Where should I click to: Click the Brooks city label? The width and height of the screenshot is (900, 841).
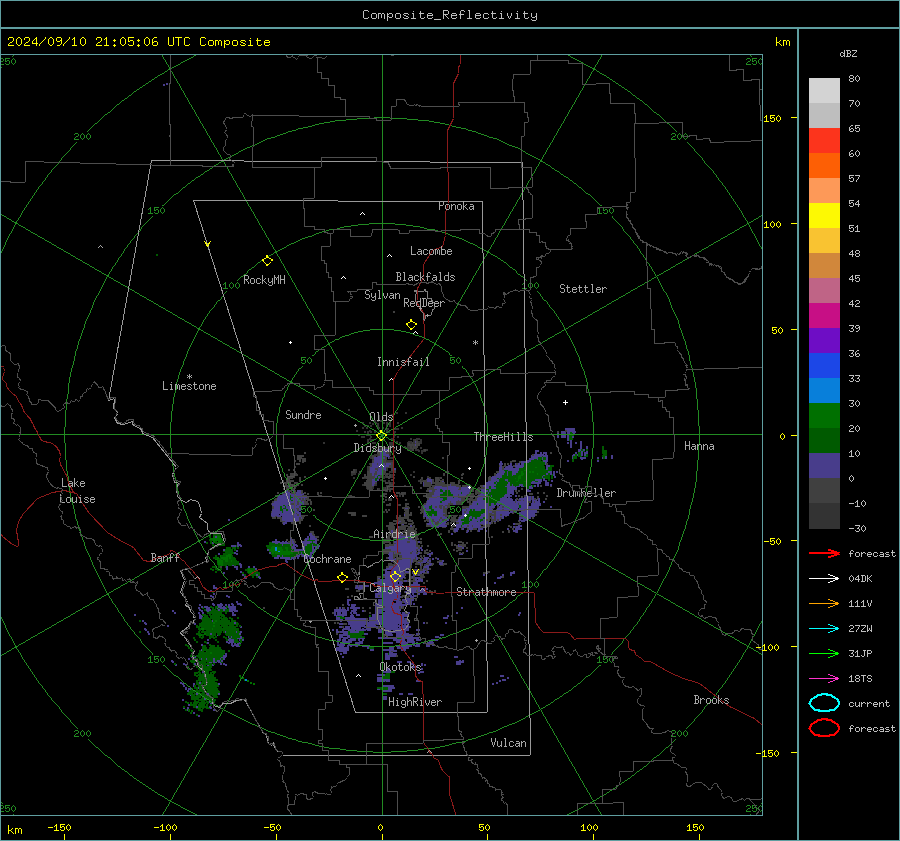[711, 700]
